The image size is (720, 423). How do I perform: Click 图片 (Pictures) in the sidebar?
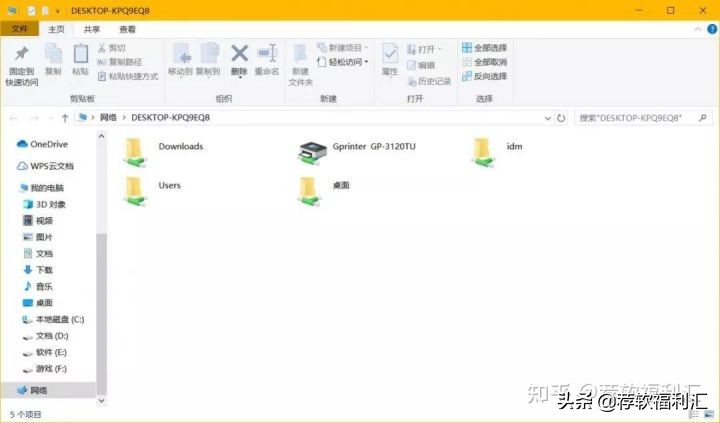tap(38, 237)
